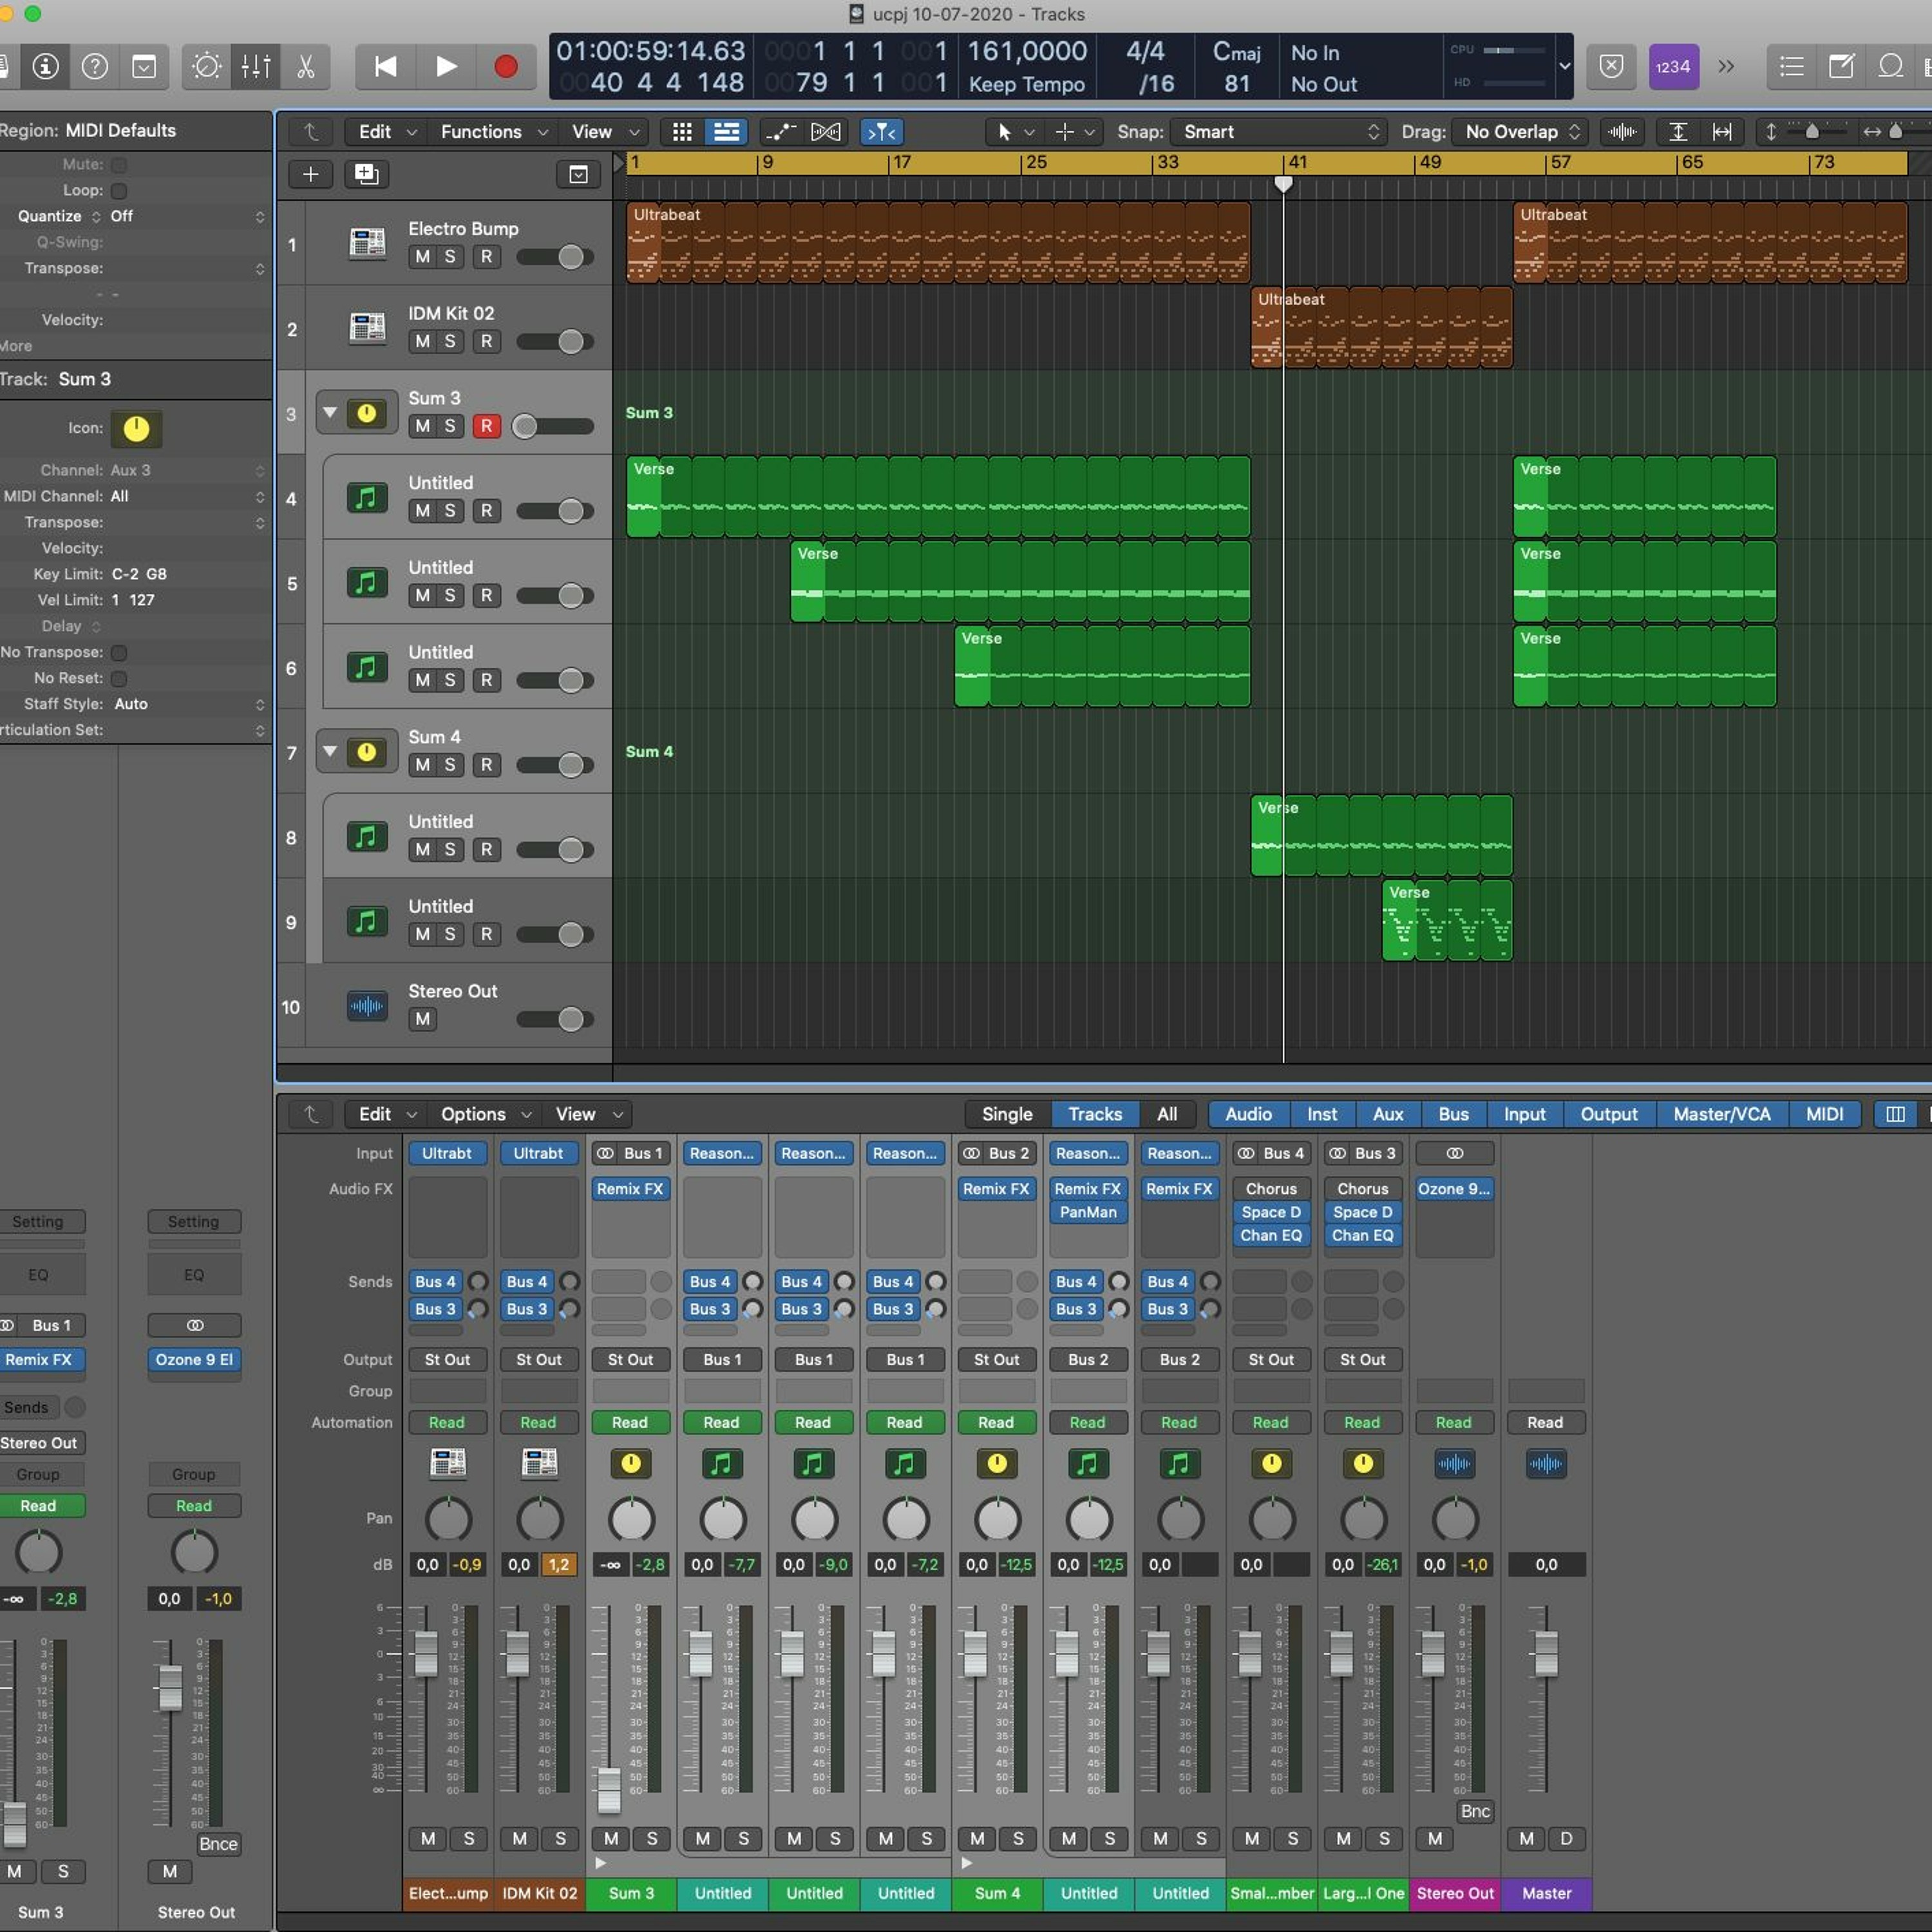The width and height of the screenshot is (1932, 1932).
Task: Mute the Electro Bump track
Action: pyautogui.click(x=423, y=257)
